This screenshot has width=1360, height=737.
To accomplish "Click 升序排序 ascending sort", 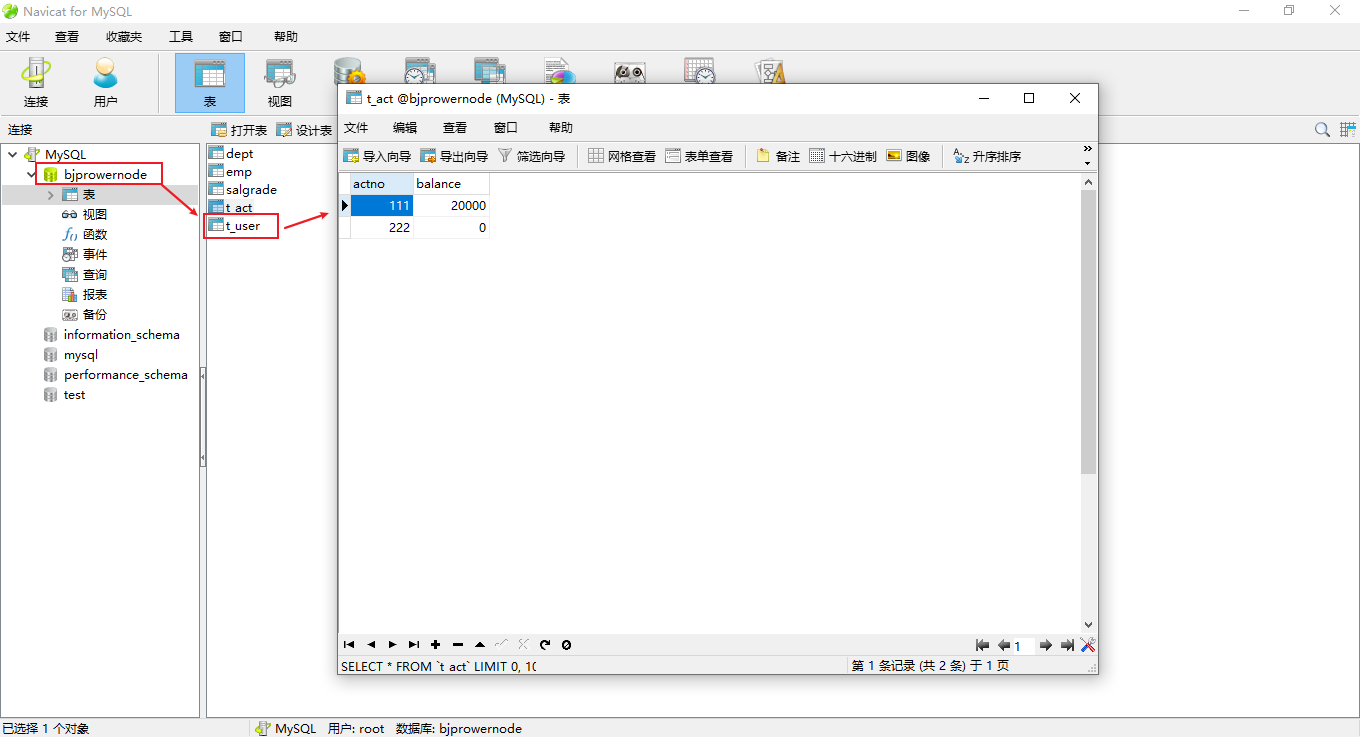I will point(987,156).
